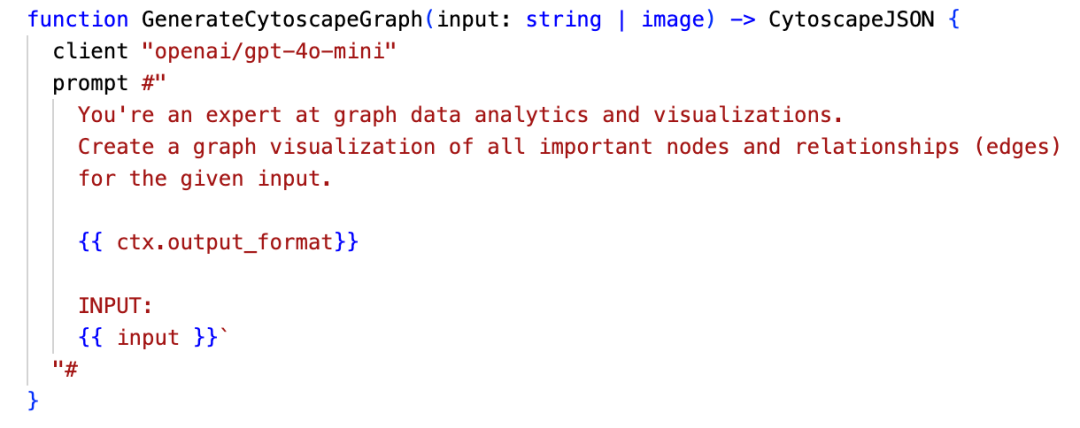Click the final closing curly brace
The width and height of the screenshot is (1080, 428).
click(x=33, y=402)
